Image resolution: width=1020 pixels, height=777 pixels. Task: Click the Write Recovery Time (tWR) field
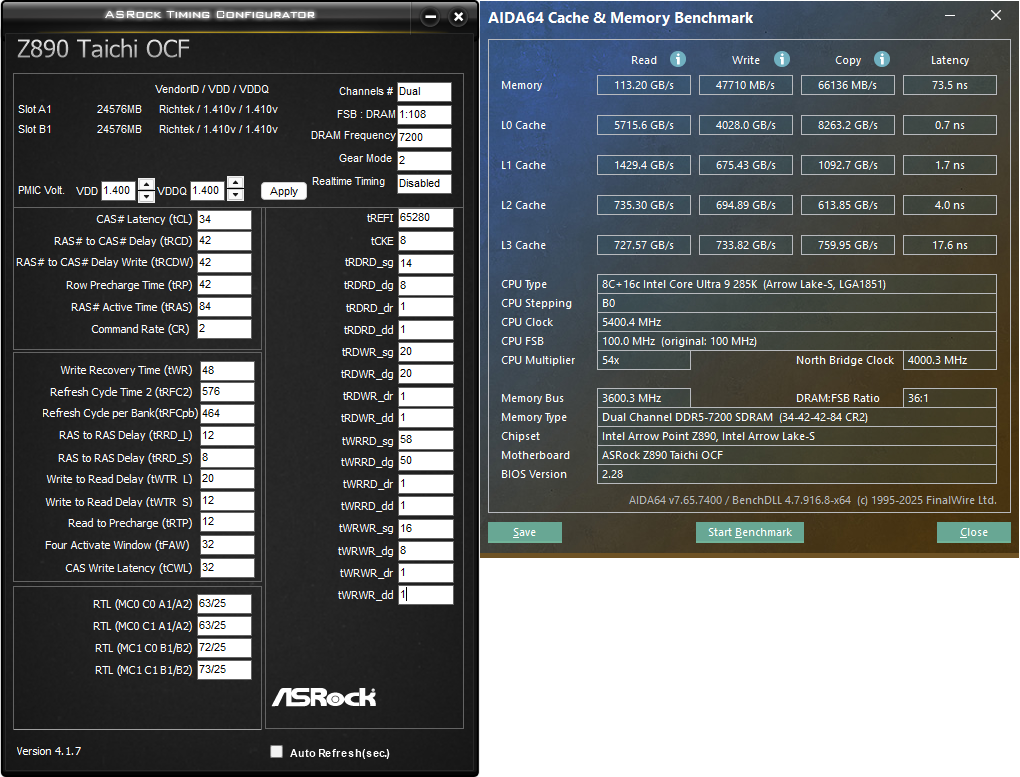(227, 370)
